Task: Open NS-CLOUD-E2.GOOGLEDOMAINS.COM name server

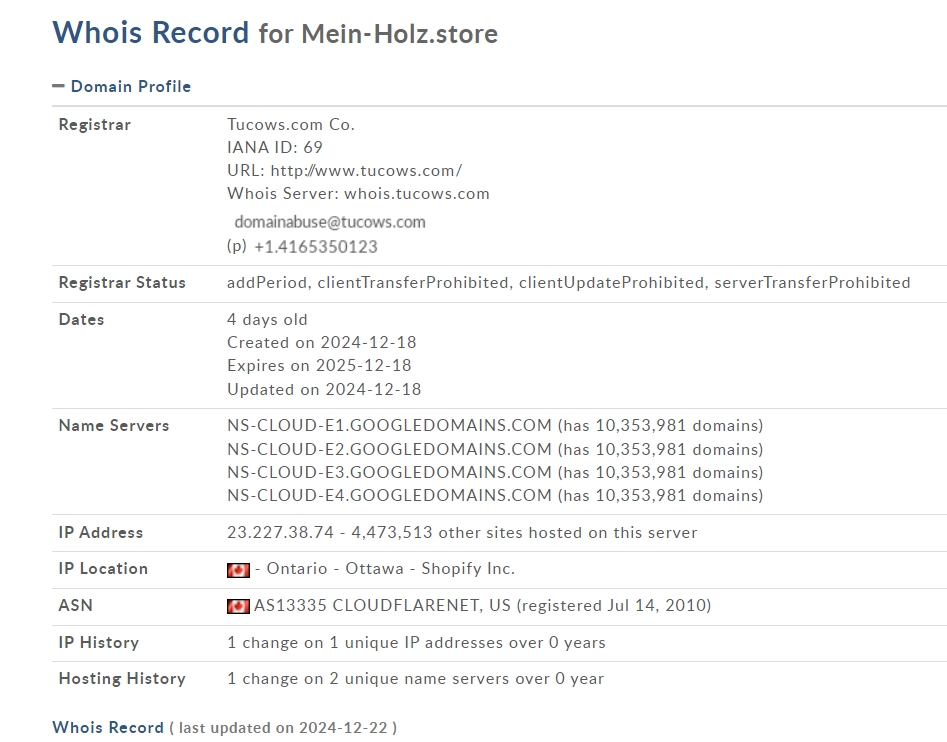Action: click(390, 450)
